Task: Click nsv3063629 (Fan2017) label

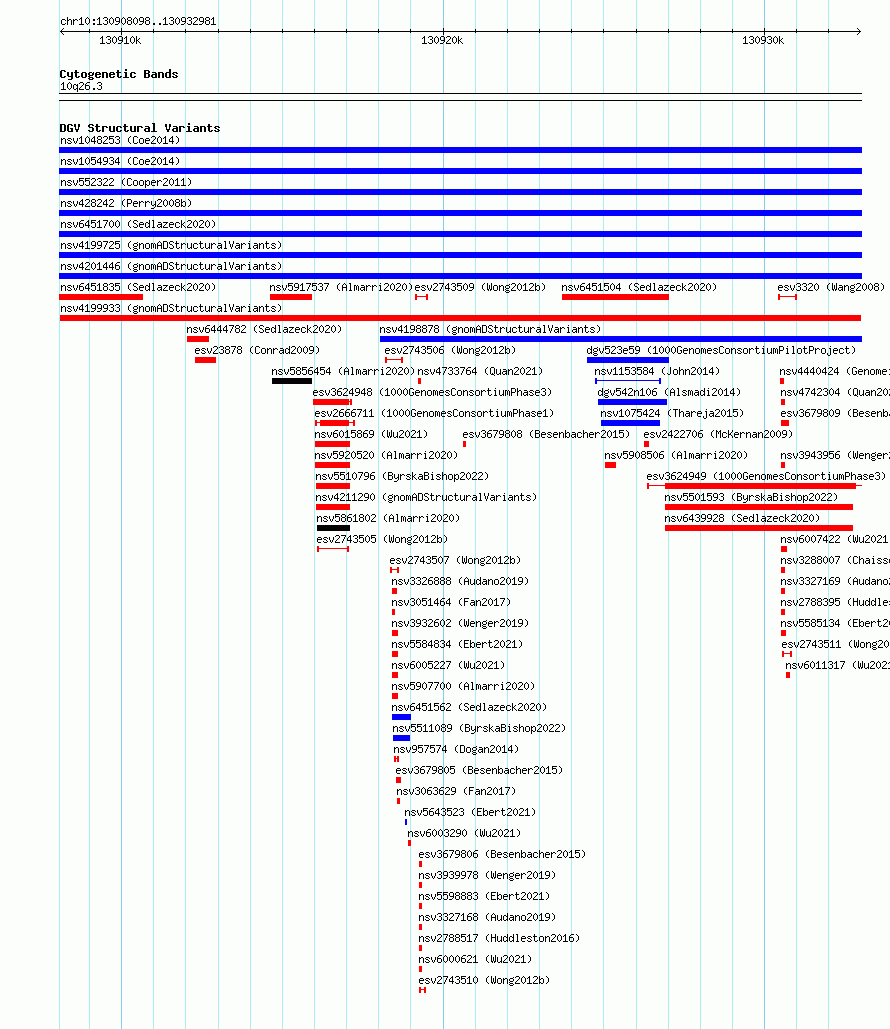Action: pyautogui.click(x=456, y=791)
